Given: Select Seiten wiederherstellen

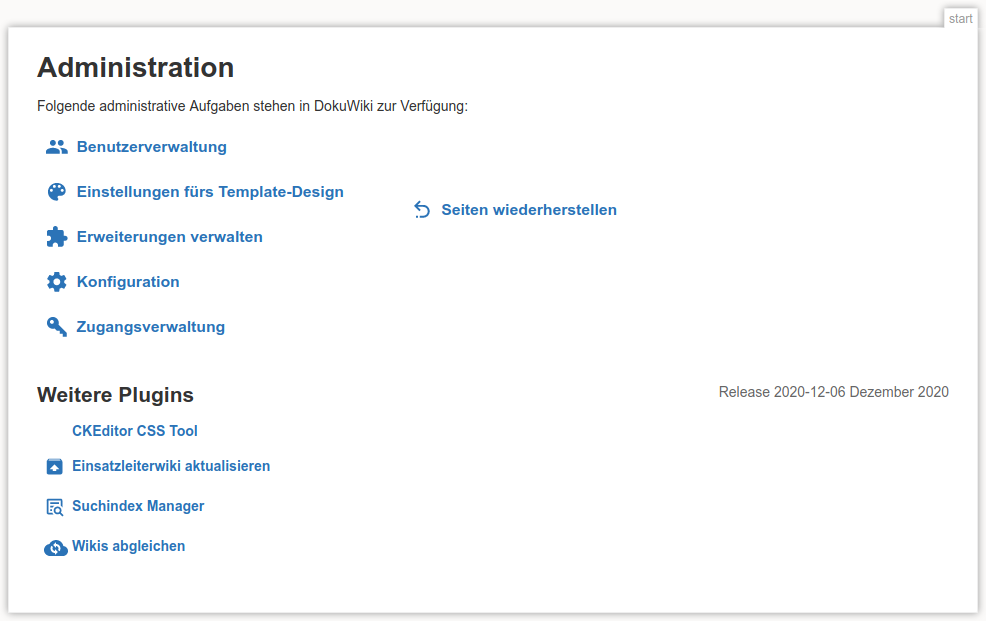Looking at the screenshot, I should click(528, 210).
